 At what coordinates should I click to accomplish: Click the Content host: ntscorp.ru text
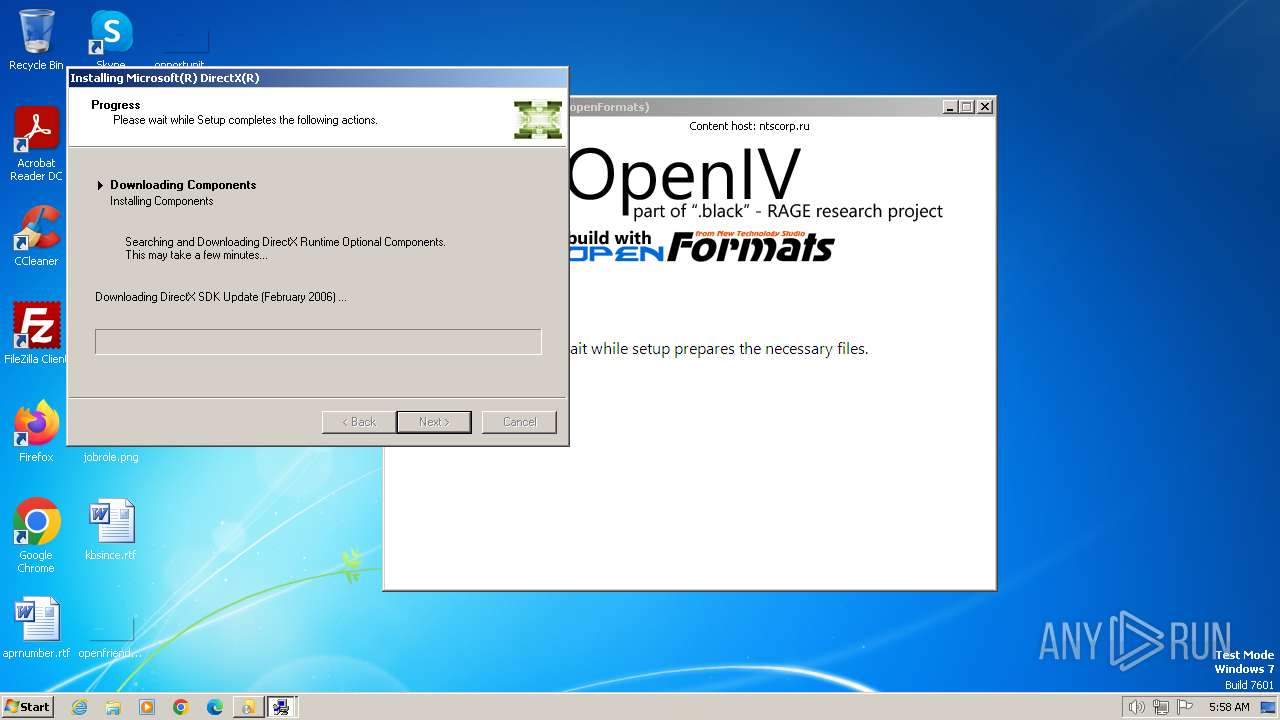coord(749,126)
